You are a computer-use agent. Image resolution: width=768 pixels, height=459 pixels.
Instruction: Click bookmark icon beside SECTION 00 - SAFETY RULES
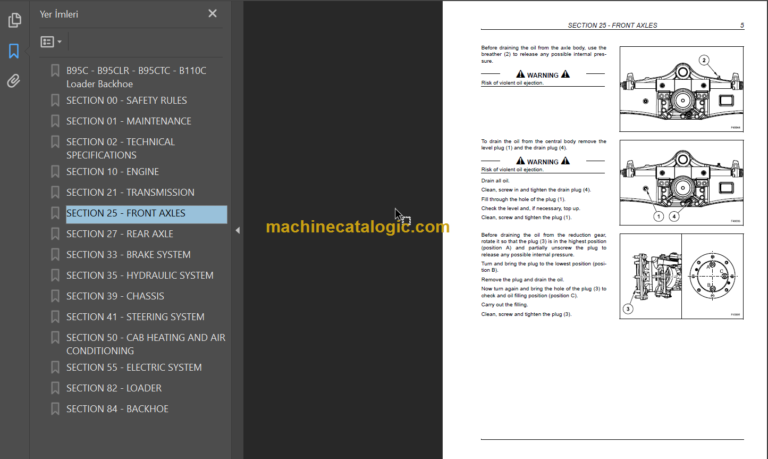(55, 100)
